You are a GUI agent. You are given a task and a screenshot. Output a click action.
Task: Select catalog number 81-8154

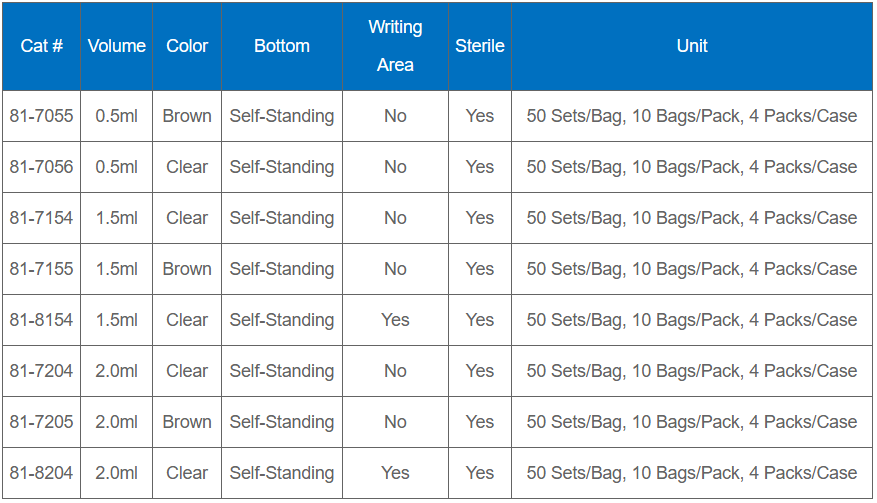[41, 320]
